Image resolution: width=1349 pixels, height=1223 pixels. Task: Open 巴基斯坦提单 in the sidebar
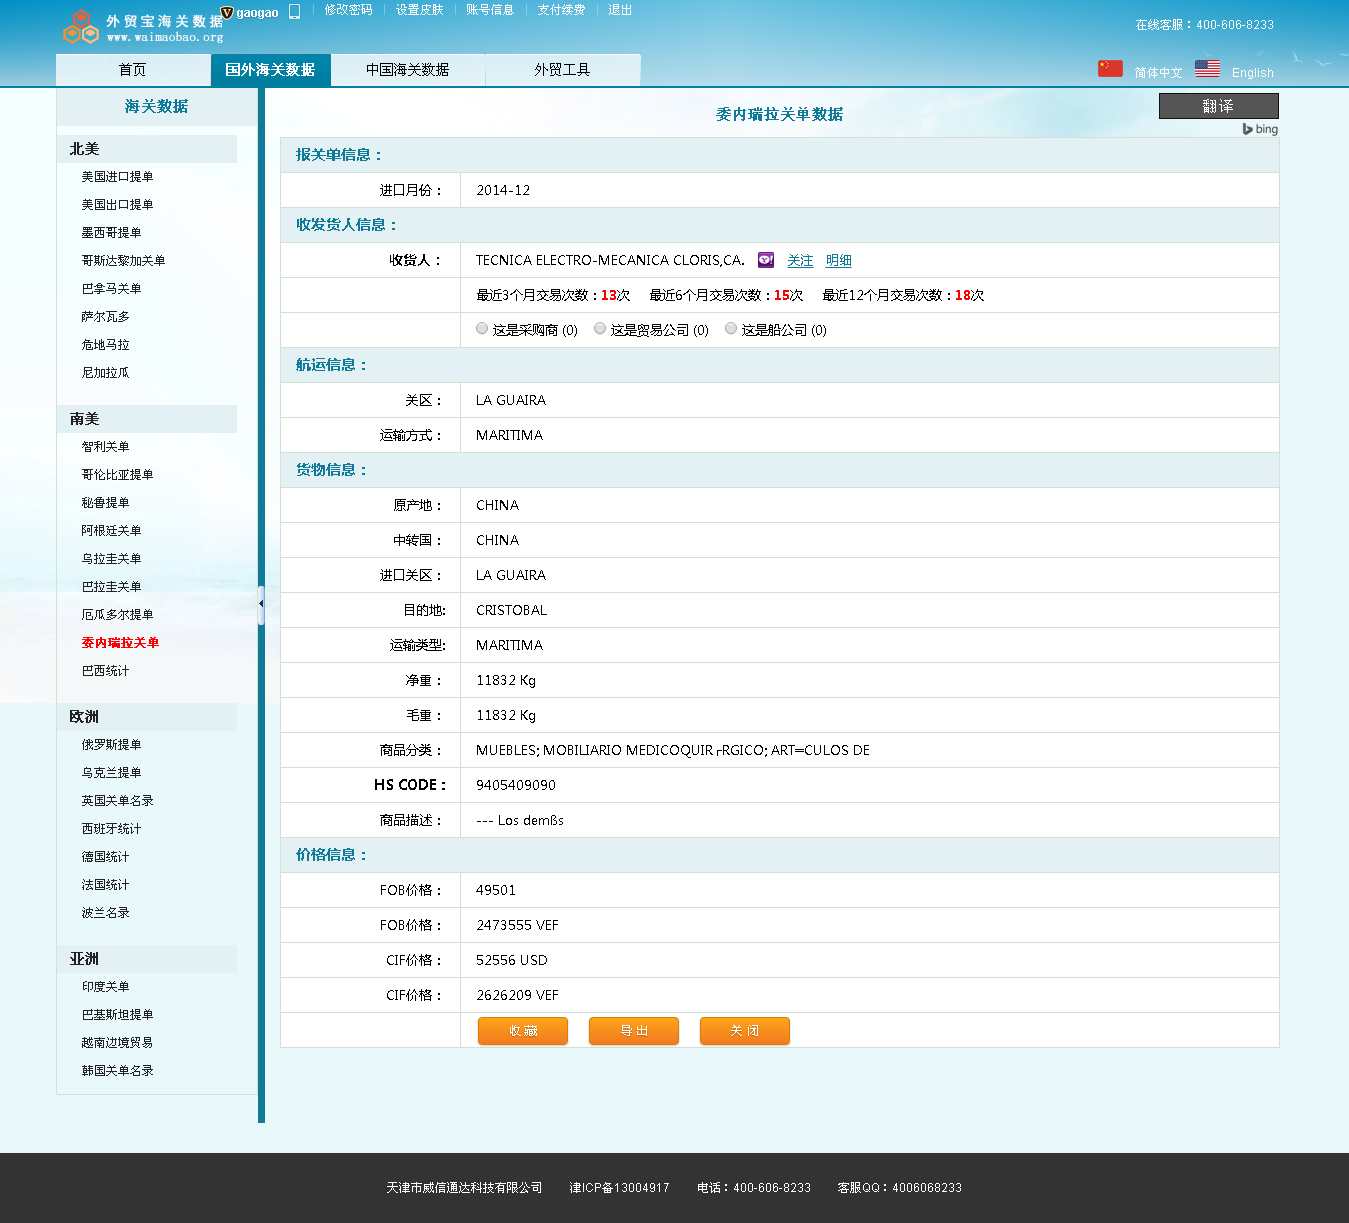tap(117, 1015)
